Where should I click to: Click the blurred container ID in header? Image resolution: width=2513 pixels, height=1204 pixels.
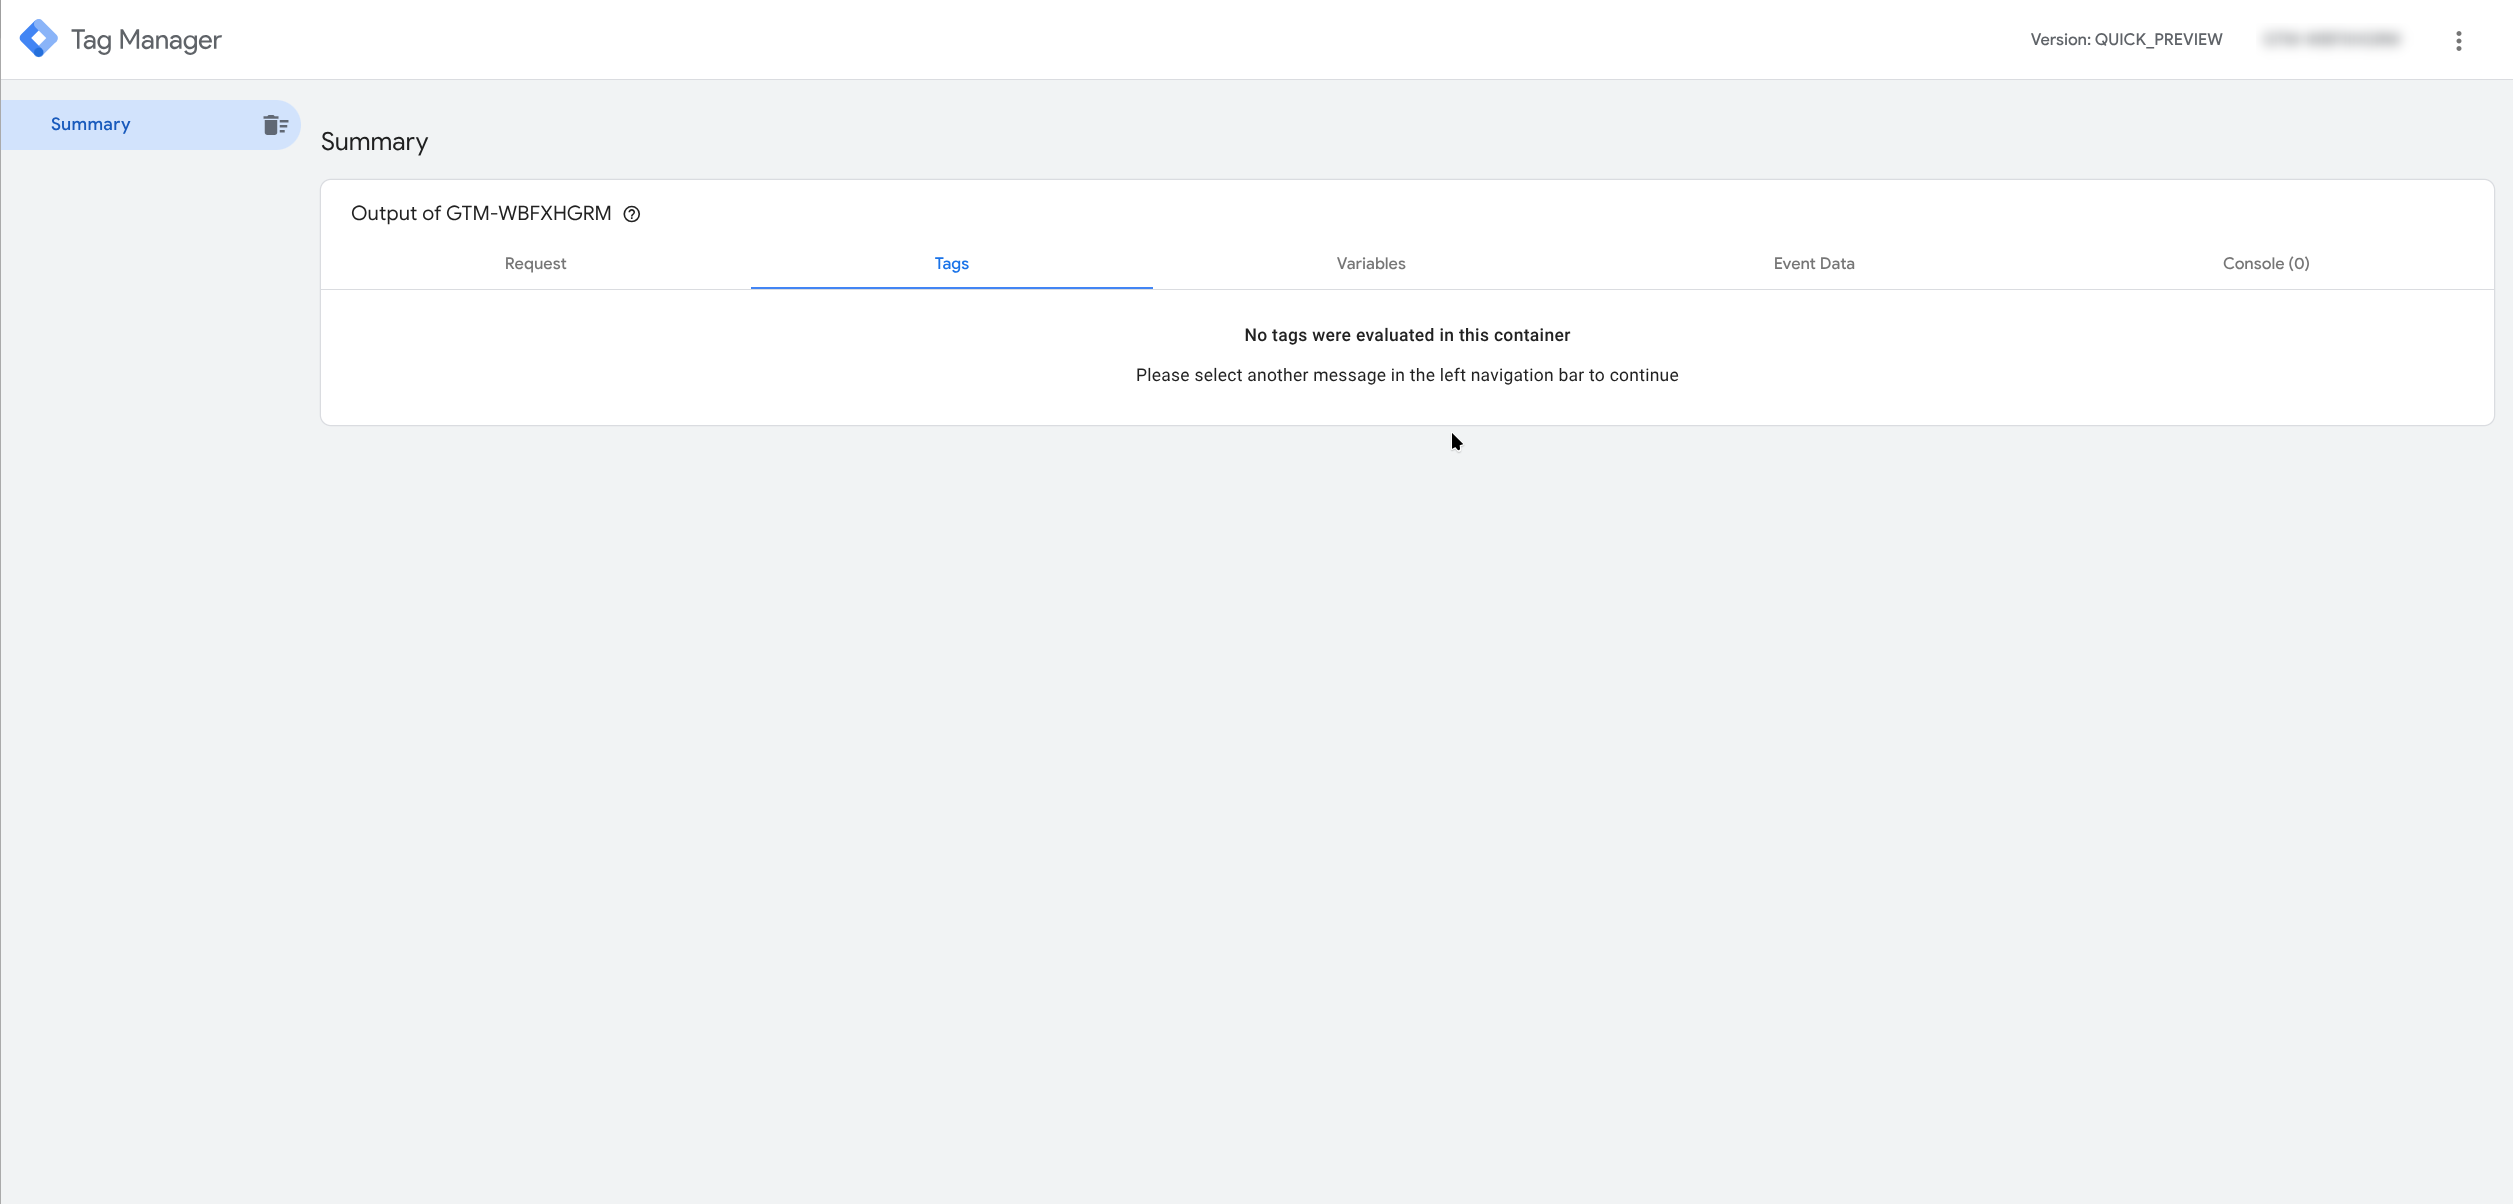point(2331,40)
